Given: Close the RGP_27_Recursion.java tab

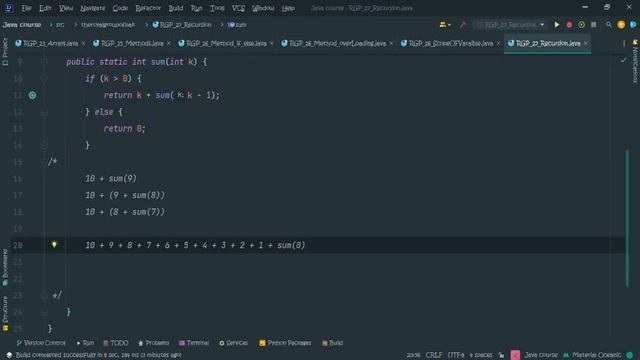Looking at the screenshot, I should pyautogui.click(x=586, y=43).
